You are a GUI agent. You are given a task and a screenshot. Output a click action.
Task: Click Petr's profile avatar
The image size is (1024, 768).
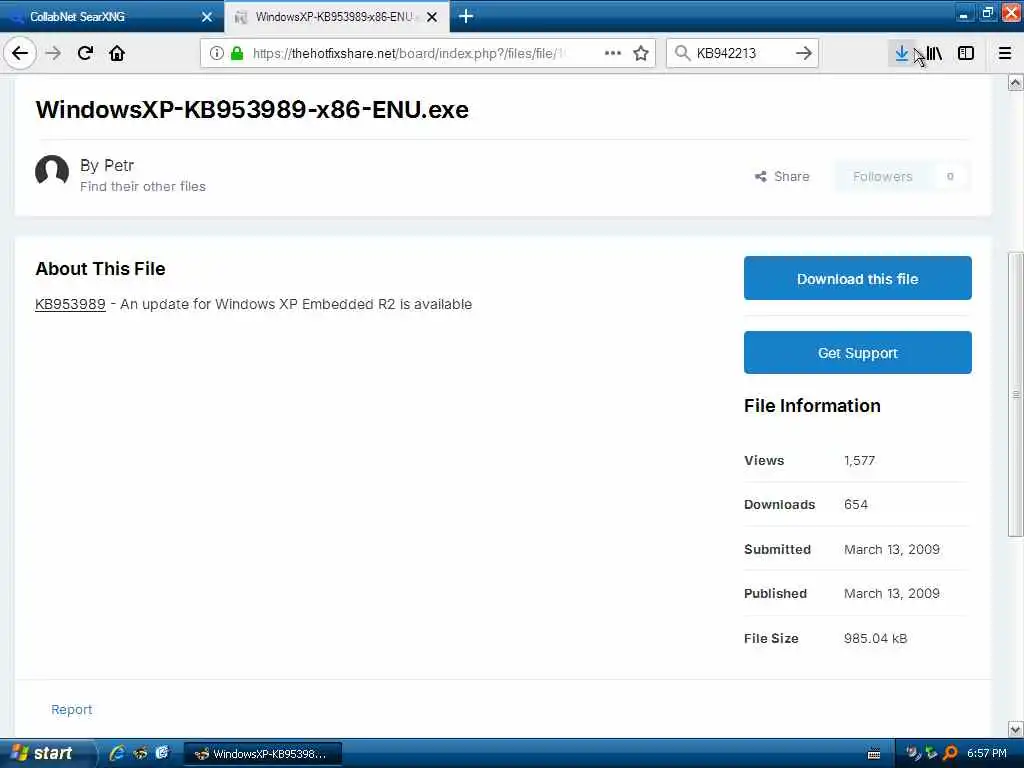pos(52,172)
